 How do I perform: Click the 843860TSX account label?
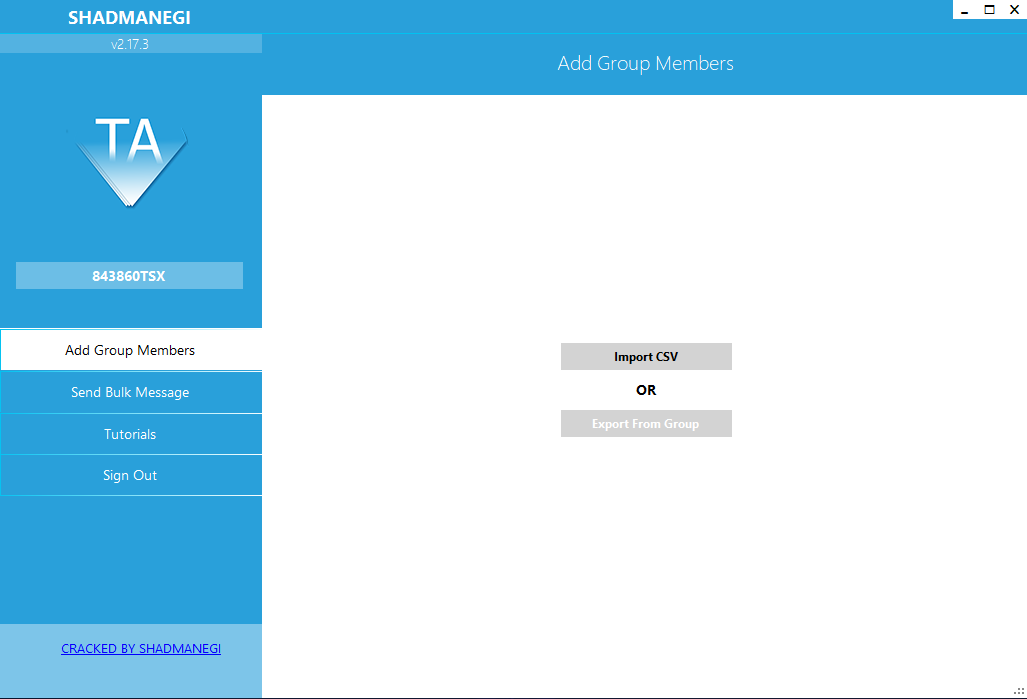click(129, 276)
